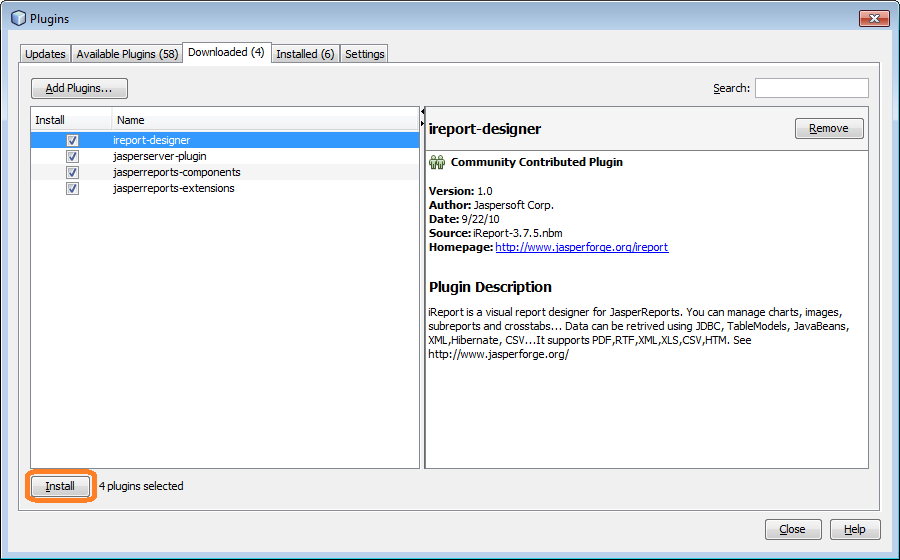Click the Plugins window cube icon

(17, 19)
